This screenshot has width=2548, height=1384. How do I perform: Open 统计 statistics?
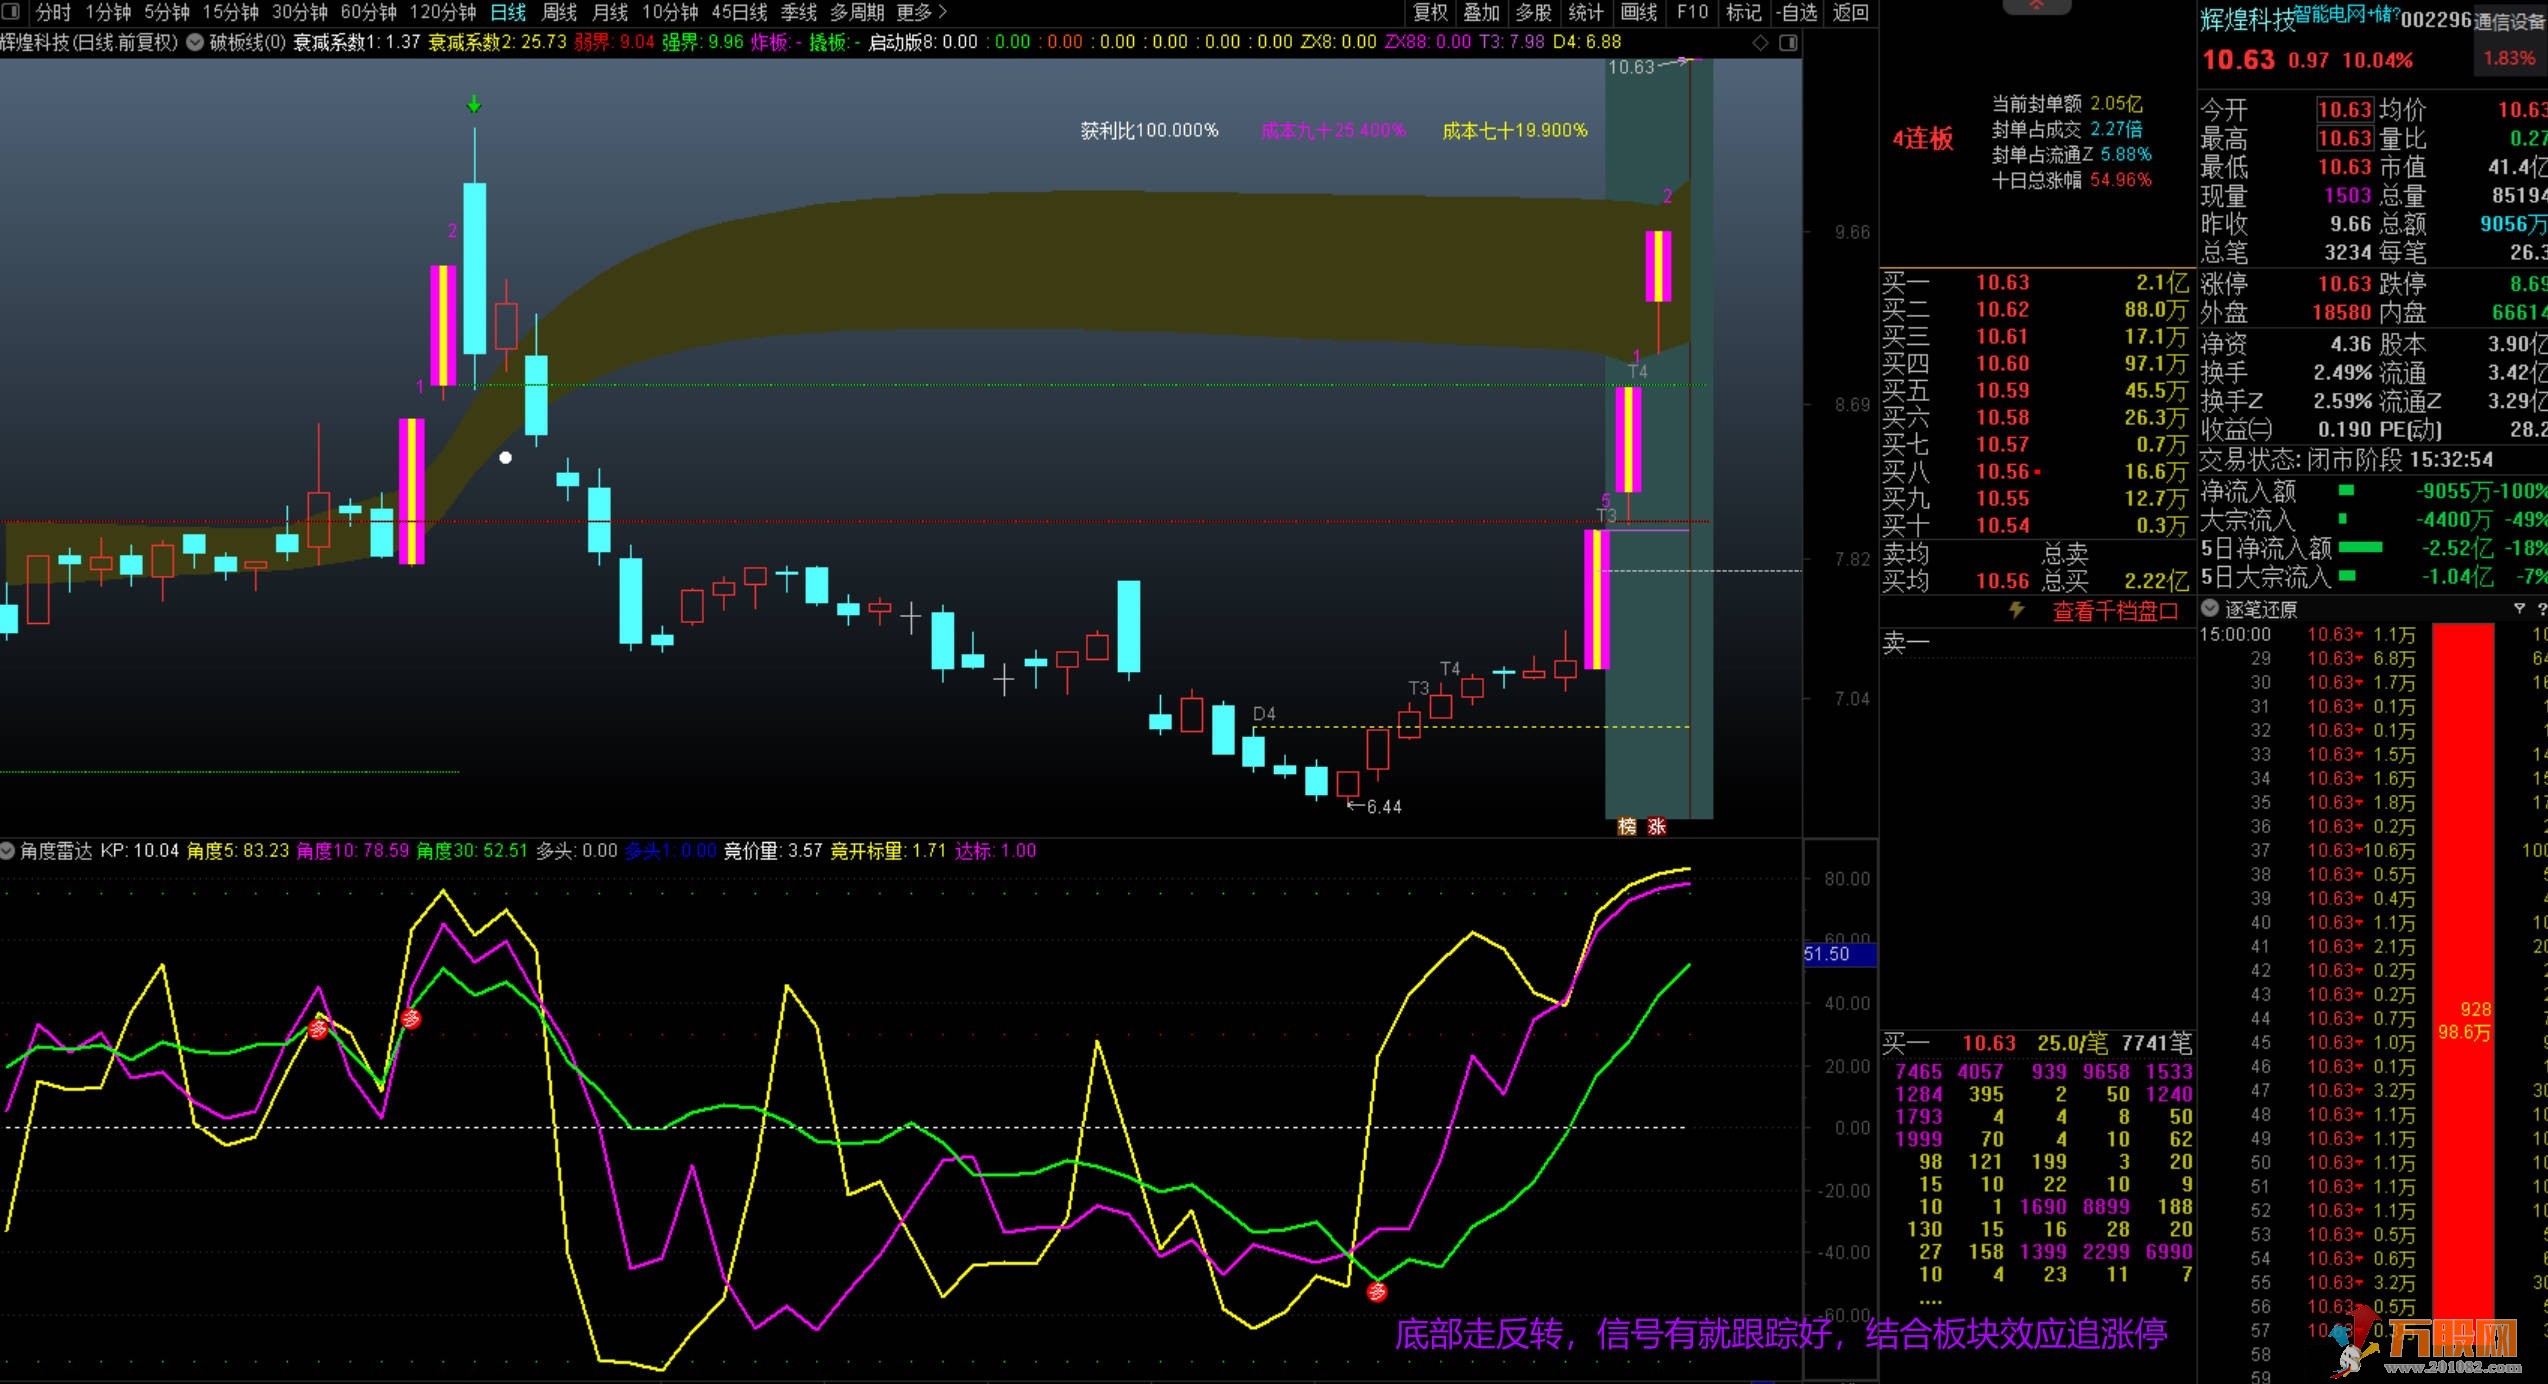[1586, 12]
